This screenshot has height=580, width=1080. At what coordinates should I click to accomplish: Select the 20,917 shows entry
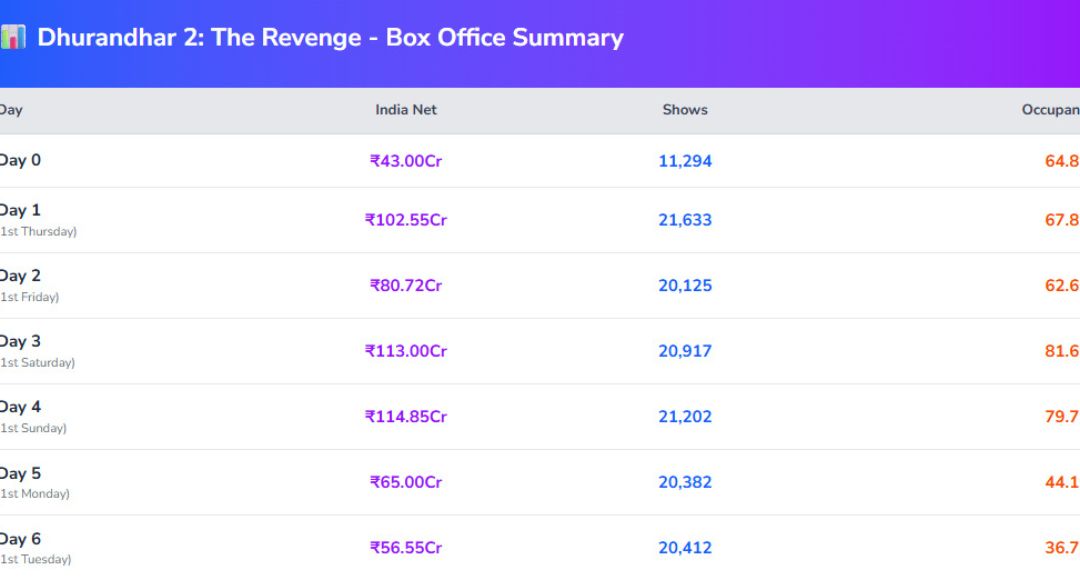685,351
